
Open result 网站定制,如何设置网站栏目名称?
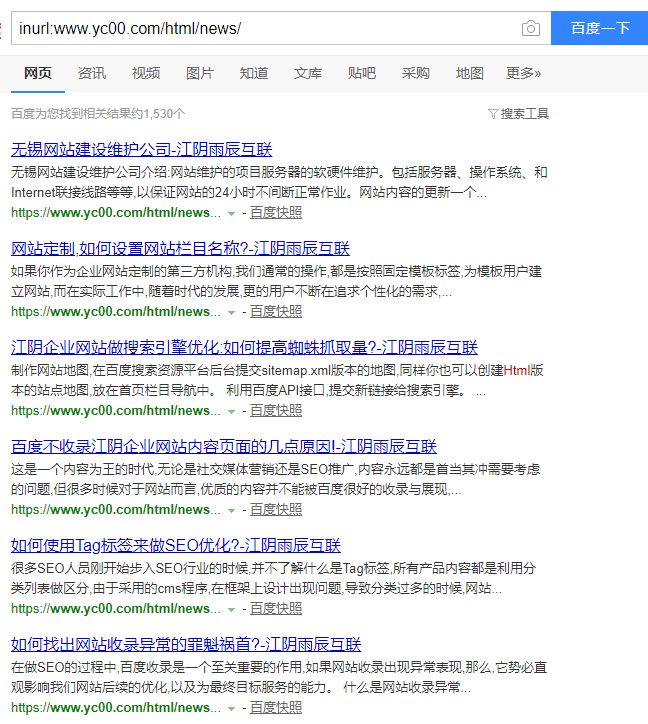tap(180, 248)
